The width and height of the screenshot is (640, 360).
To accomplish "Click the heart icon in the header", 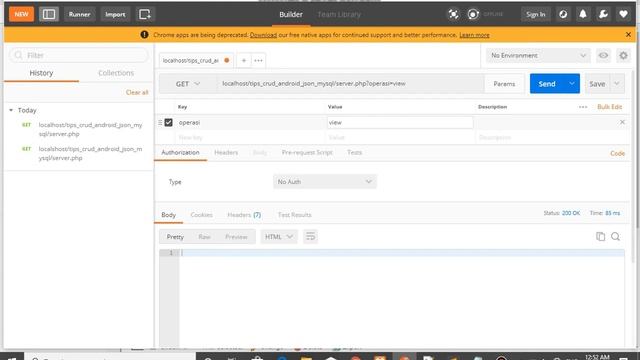I will [623, 14].
